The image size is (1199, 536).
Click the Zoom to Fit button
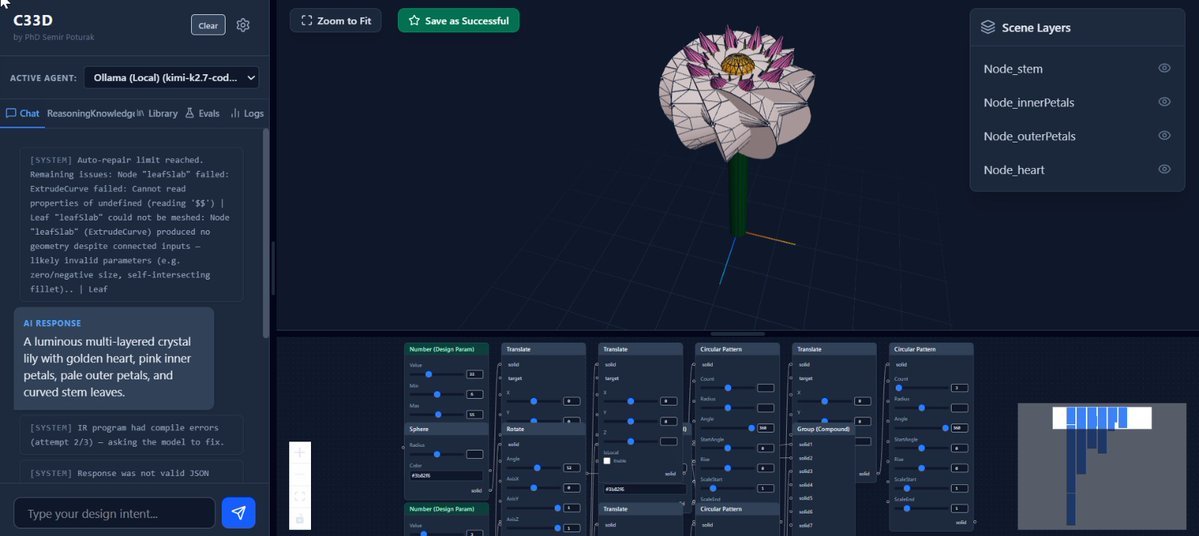(336, 21)
